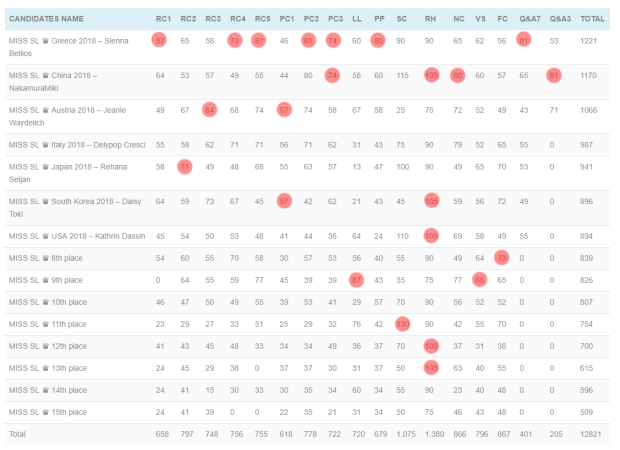This screenshot has width=620, height=450.
Task: Sort by the TOTAL column header
Action: pos(592,19)
